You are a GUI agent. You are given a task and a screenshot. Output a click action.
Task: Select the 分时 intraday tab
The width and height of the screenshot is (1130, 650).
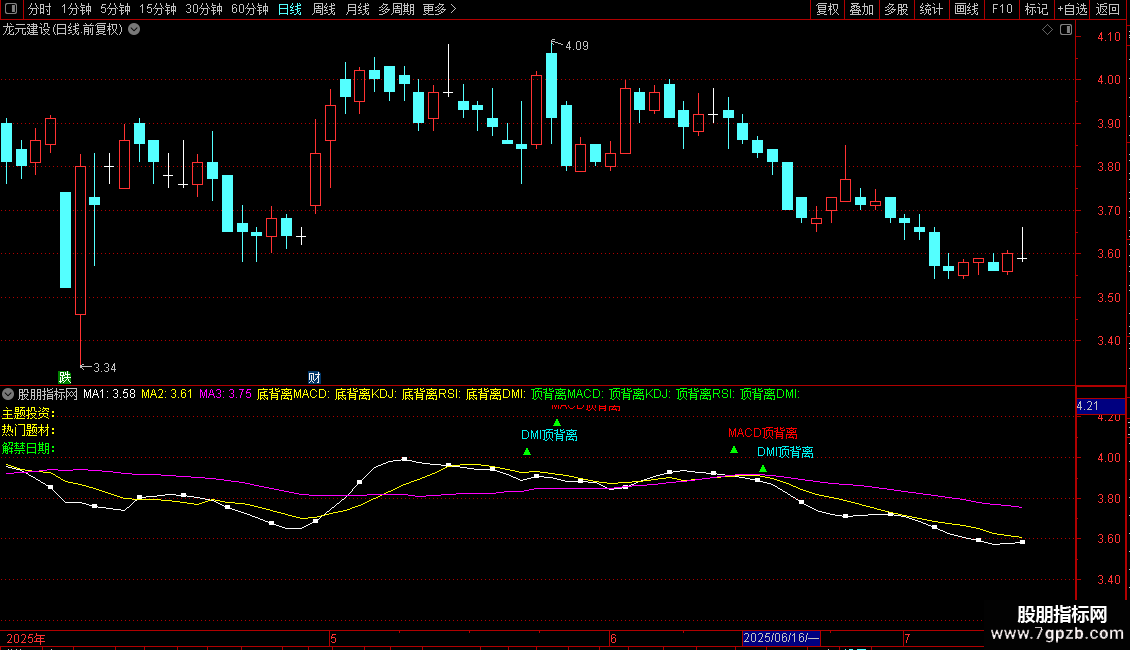click(x=40, y=9)
